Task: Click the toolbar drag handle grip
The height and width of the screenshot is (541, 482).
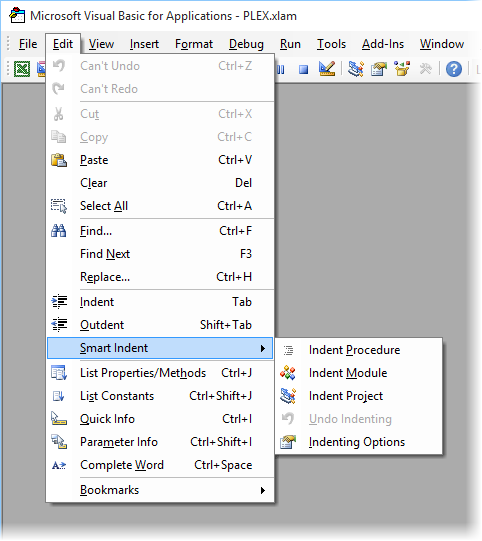Action: coord(8,69)
